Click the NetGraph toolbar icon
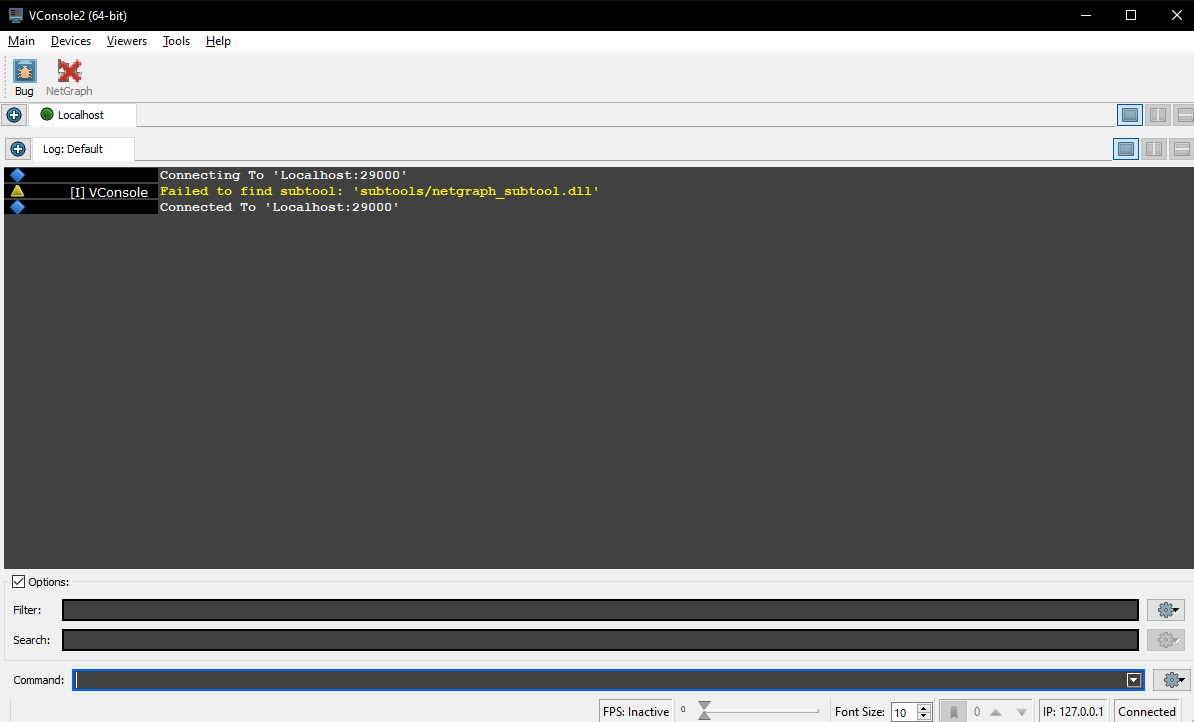Screen dimensions: 1194x722 point(69,77)
